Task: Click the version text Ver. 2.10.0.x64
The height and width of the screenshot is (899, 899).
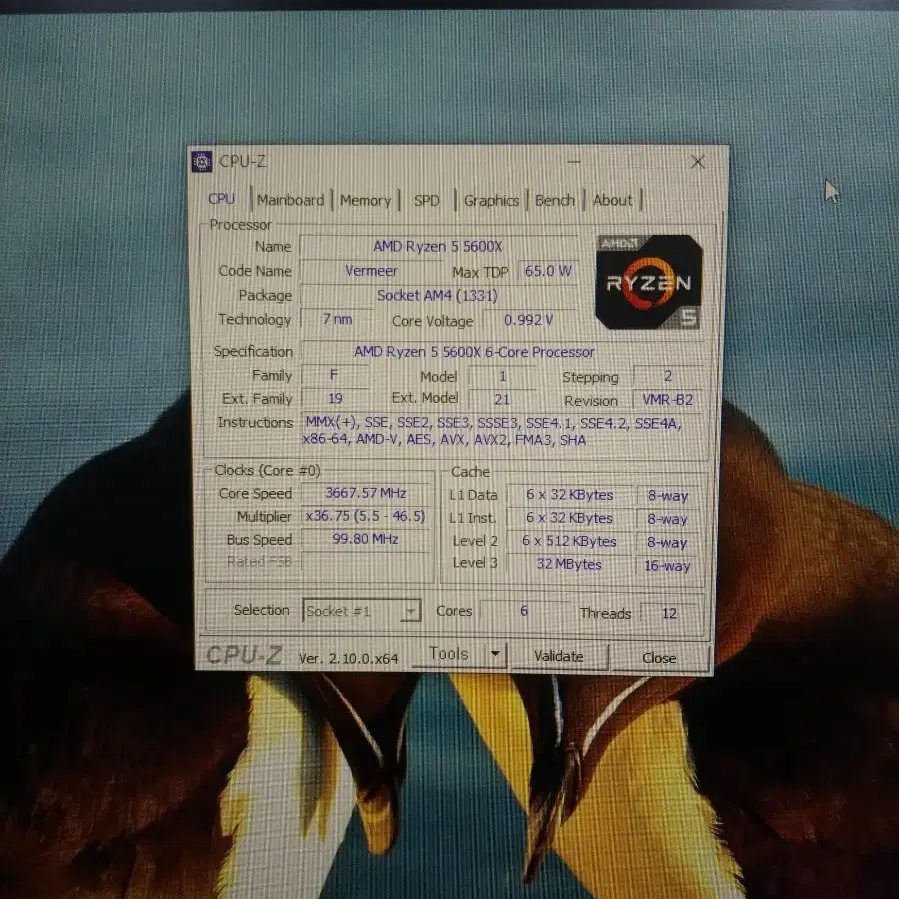Action: [x=349, y=658]
